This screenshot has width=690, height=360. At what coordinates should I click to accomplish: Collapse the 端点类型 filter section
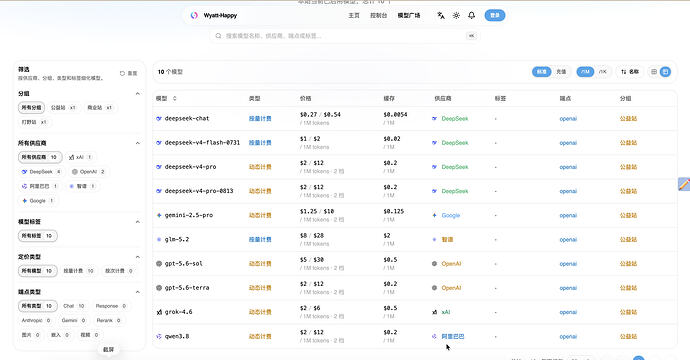[x=138, y=292]
